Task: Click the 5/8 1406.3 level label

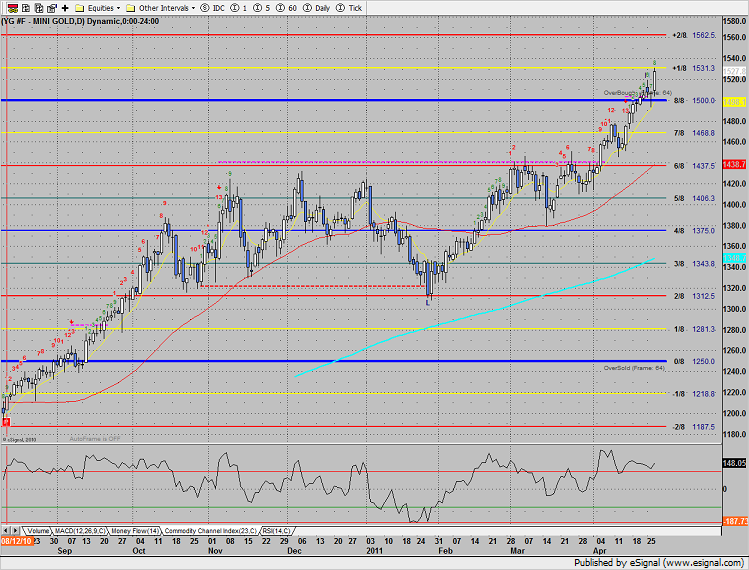Action: pos(695,198)
